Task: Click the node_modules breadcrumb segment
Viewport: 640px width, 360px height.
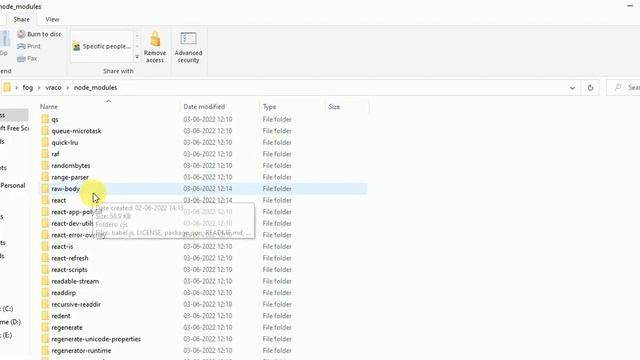Action: pyautogui.click(x=96, y=88)
